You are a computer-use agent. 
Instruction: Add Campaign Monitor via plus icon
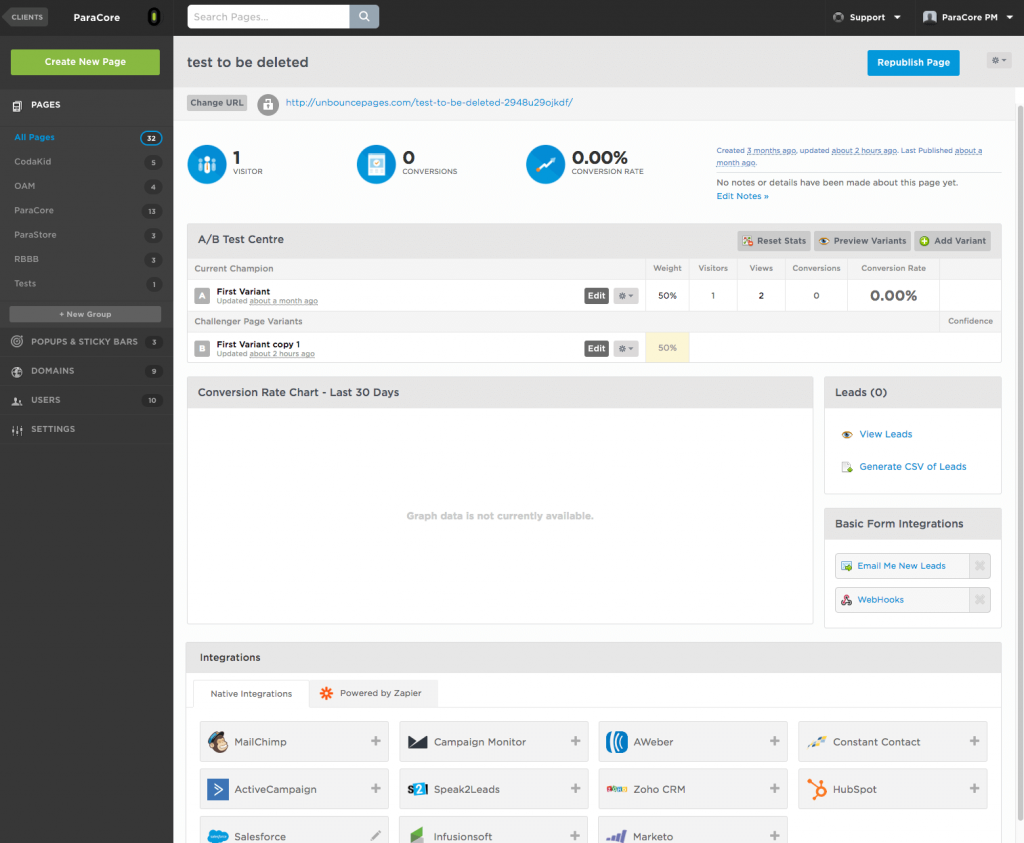[575, 741]
